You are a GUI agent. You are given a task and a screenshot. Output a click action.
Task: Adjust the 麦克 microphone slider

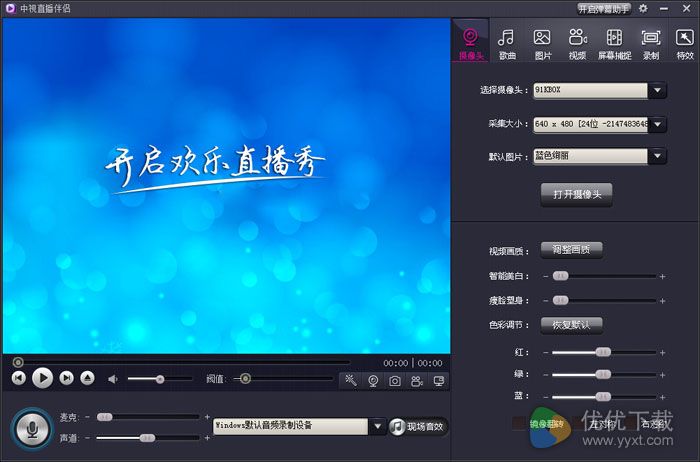148,417
